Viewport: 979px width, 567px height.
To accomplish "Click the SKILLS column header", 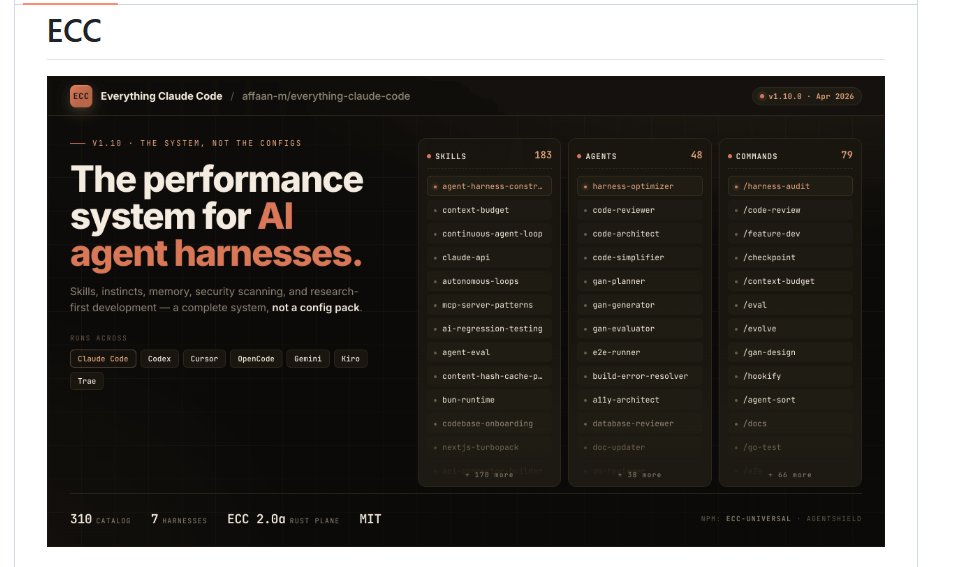I will pos(450,156).
